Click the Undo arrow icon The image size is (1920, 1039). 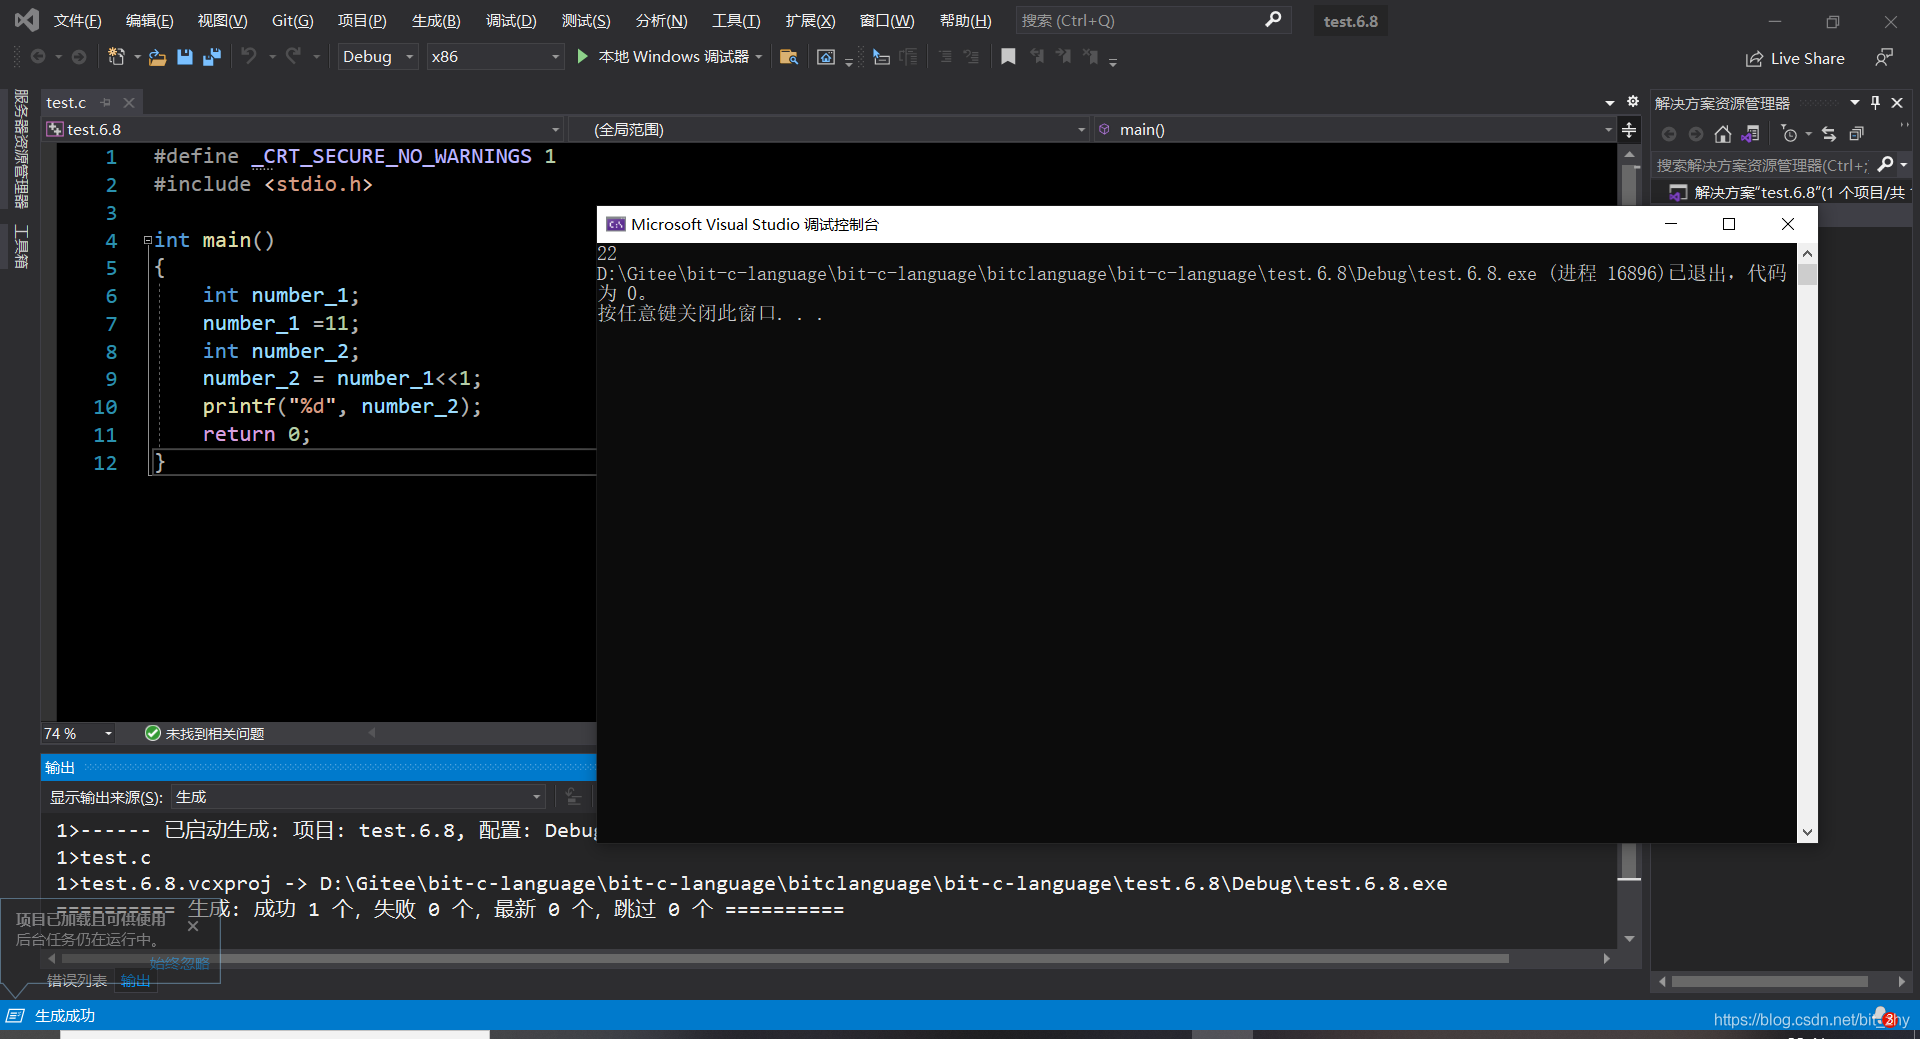pyautogui.click(x=248, y=56)
